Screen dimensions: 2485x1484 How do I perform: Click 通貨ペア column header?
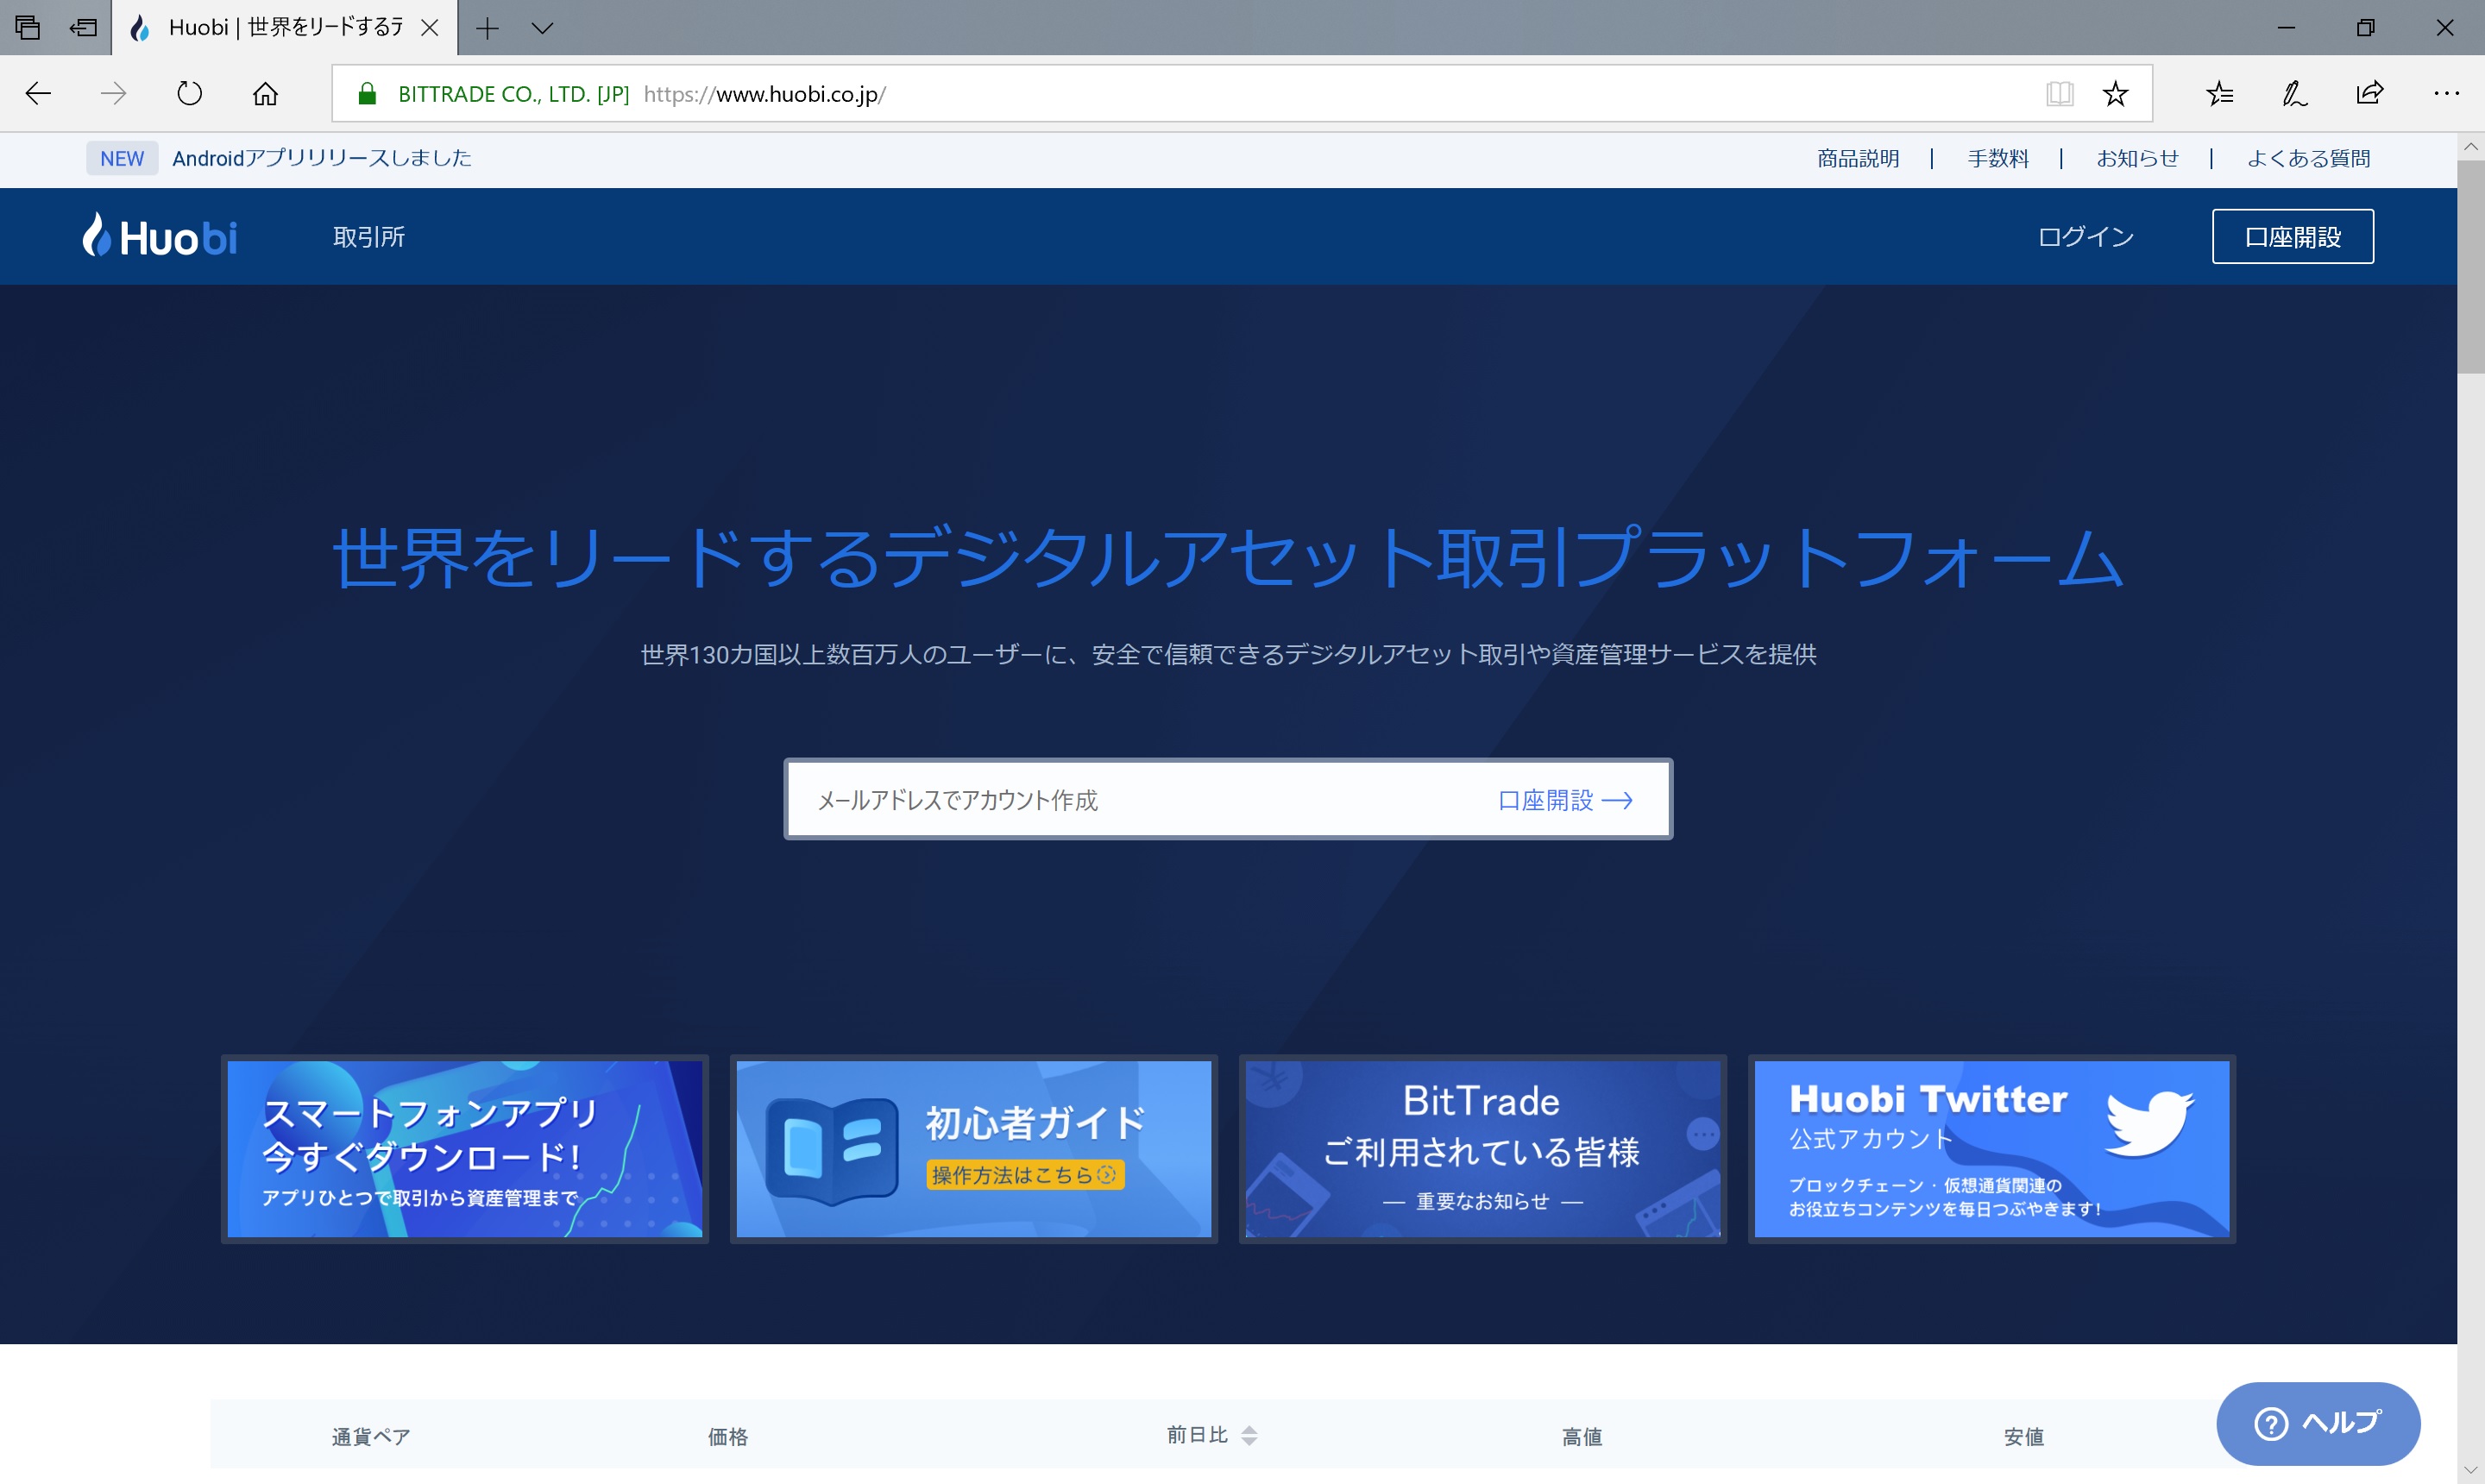tap(371, 1437)
